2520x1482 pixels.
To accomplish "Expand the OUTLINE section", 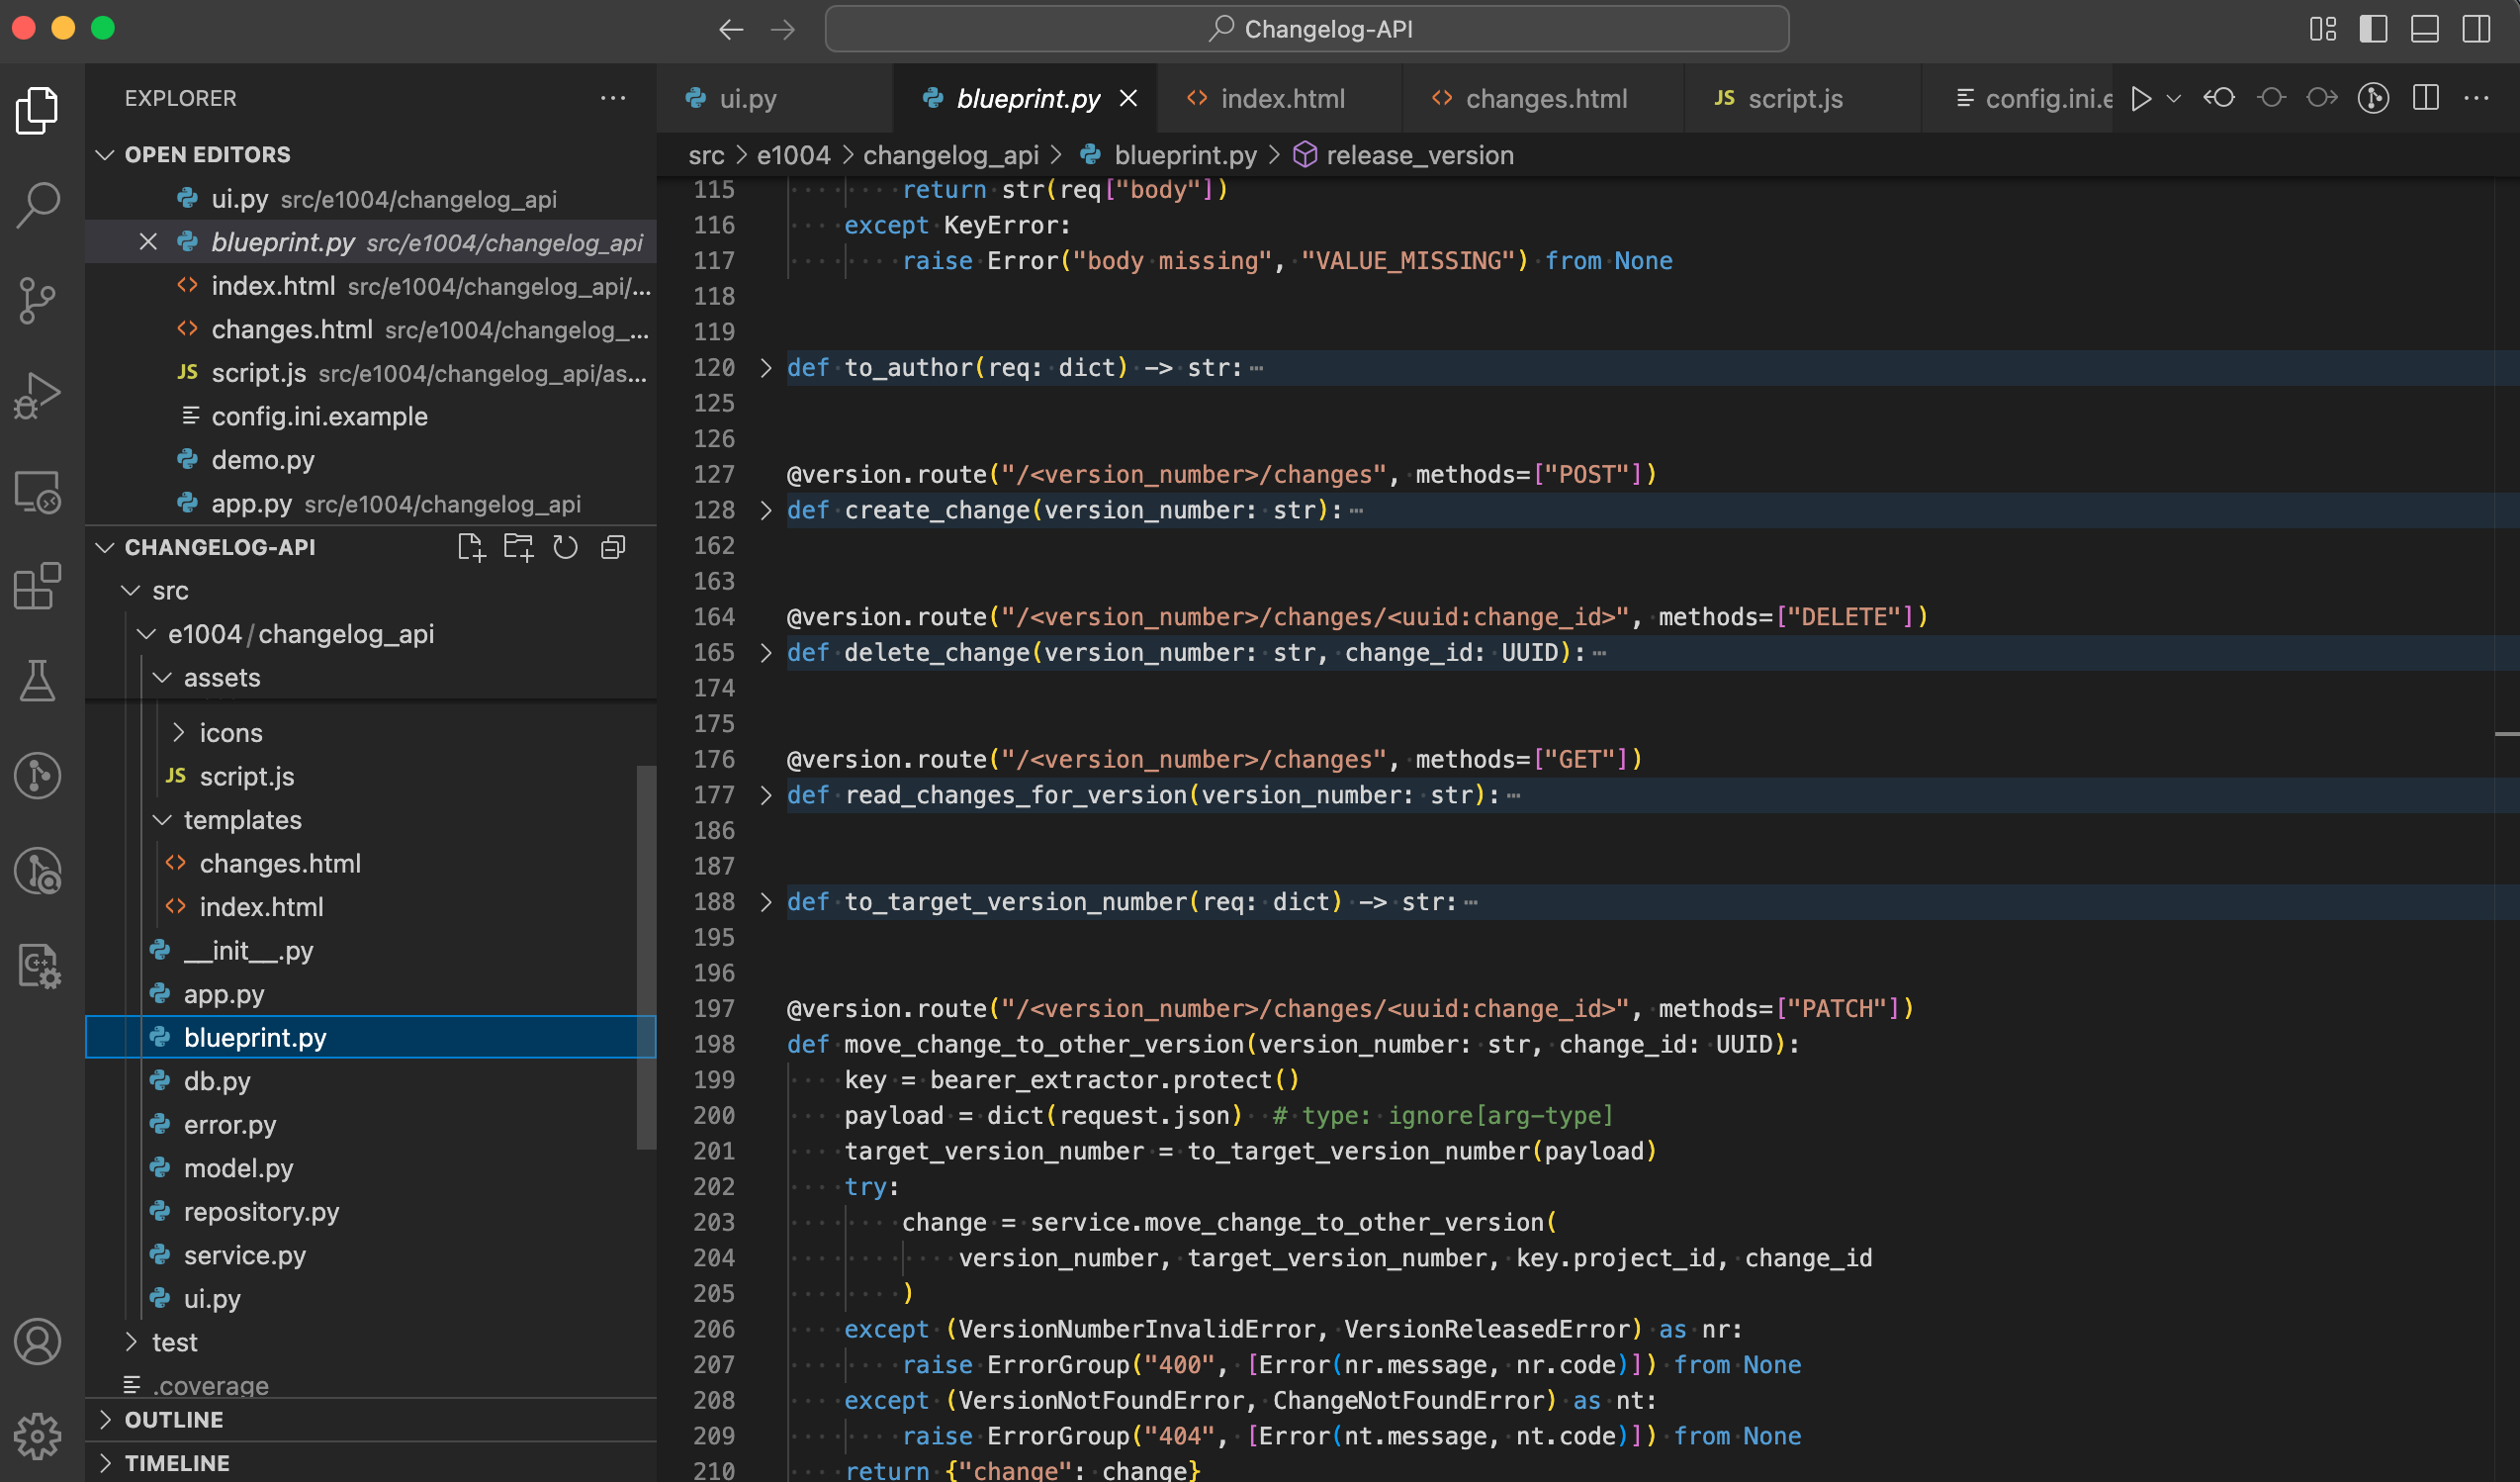I will pos(174,1419).
